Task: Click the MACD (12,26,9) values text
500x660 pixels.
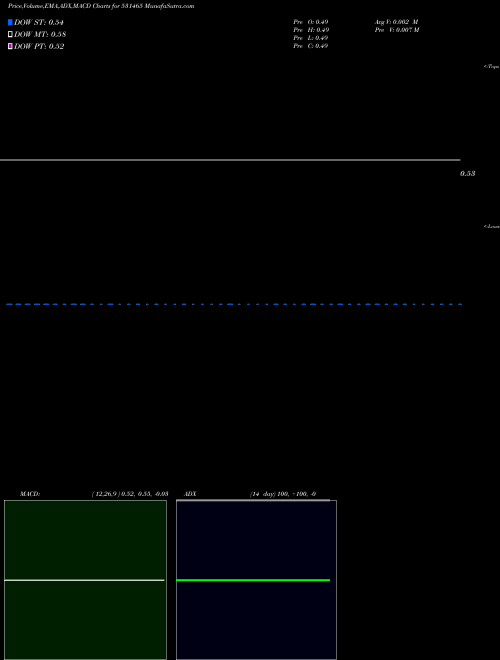Action: [130, 494]
